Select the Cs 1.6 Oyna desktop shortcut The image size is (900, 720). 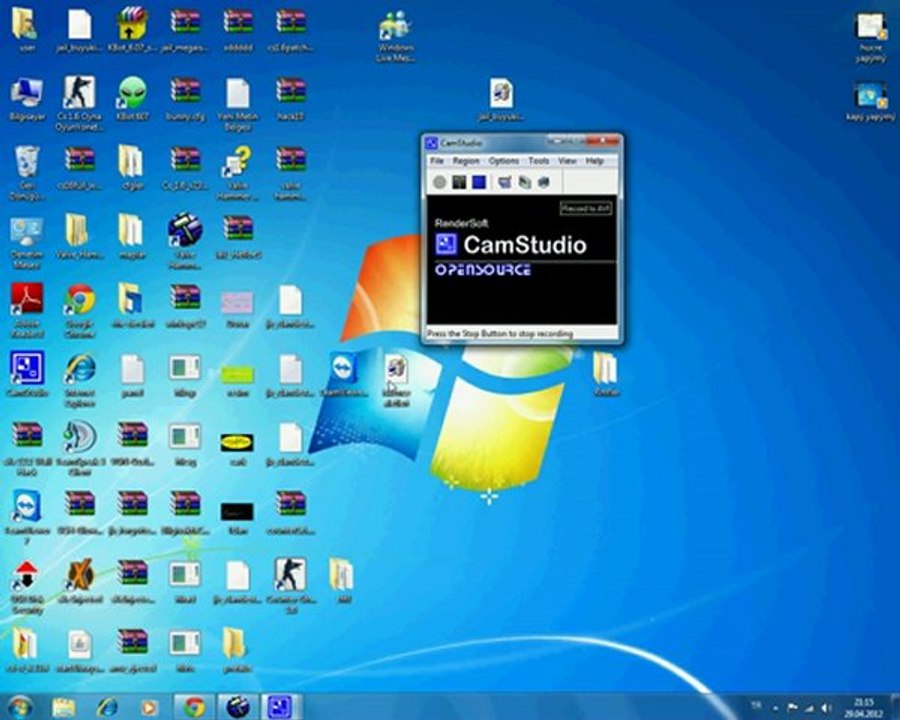point(79,103)
